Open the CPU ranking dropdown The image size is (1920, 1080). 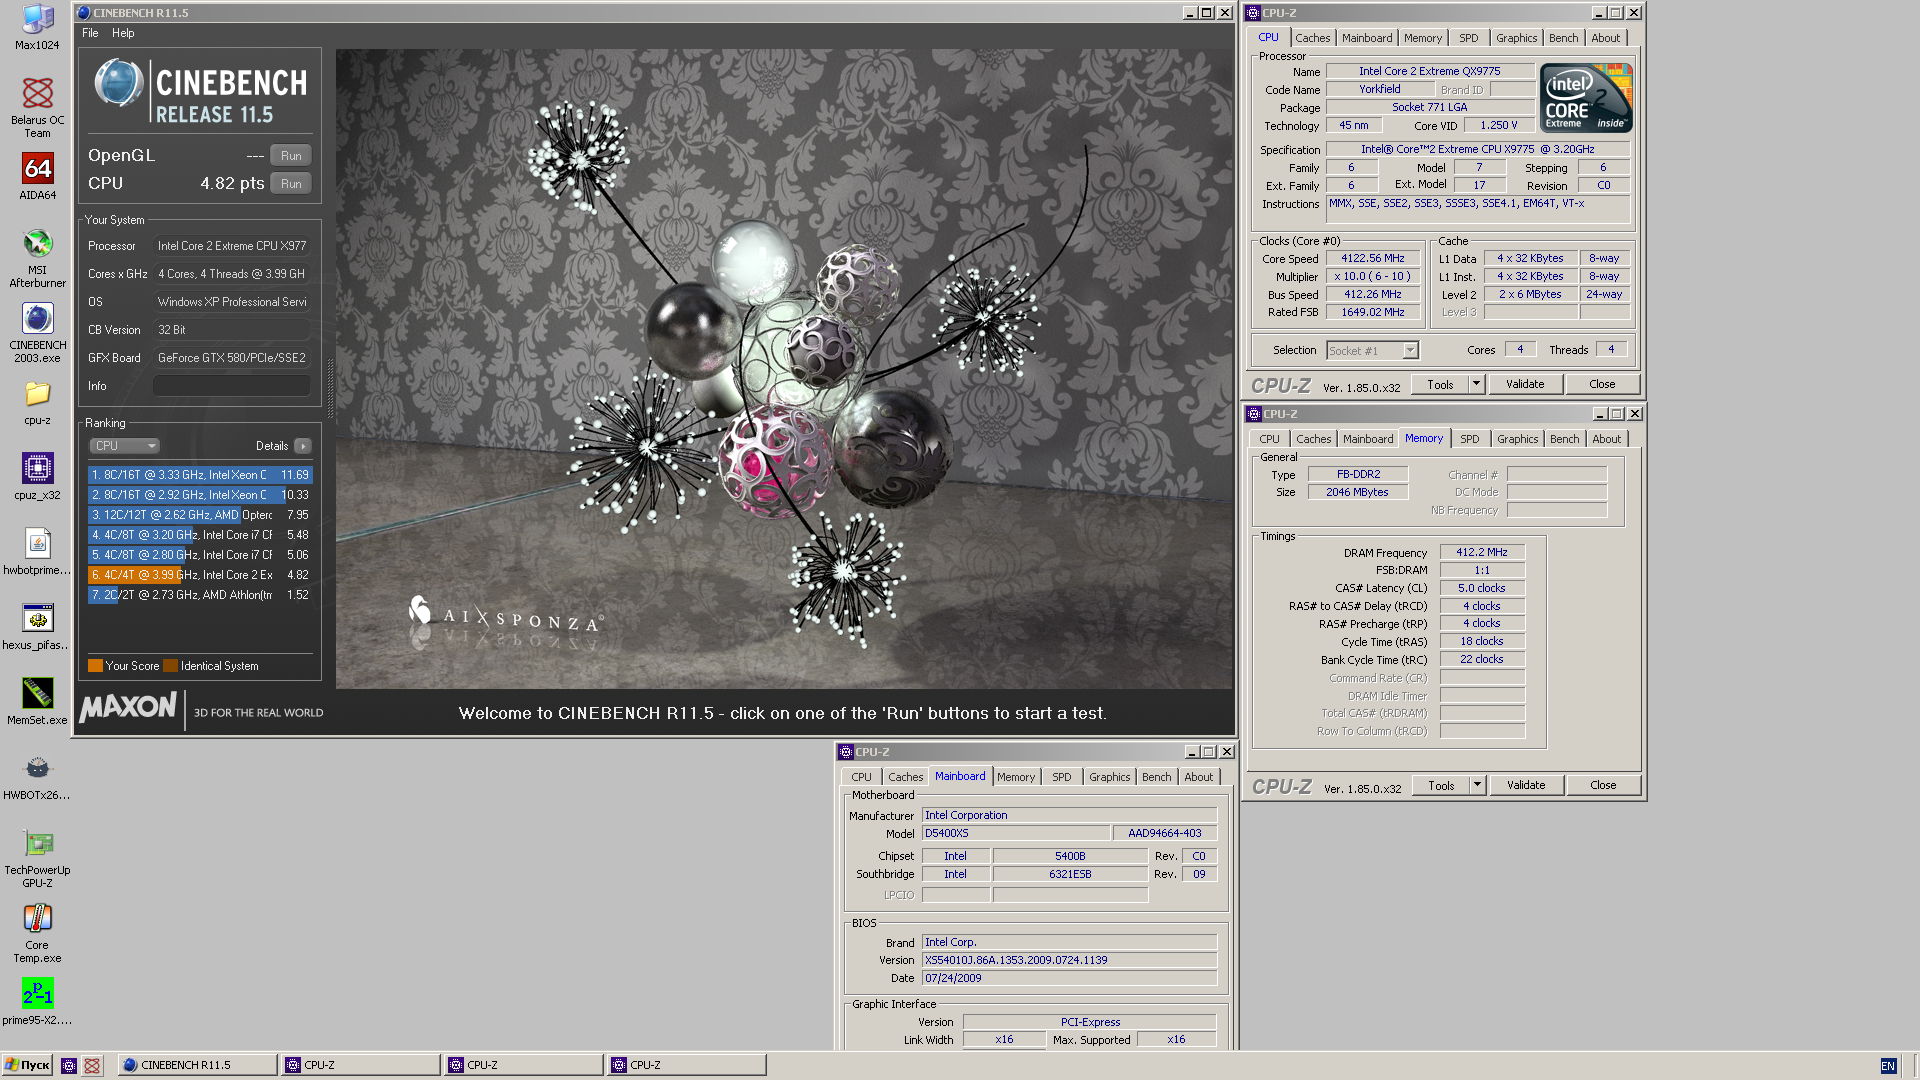[125, 446]
